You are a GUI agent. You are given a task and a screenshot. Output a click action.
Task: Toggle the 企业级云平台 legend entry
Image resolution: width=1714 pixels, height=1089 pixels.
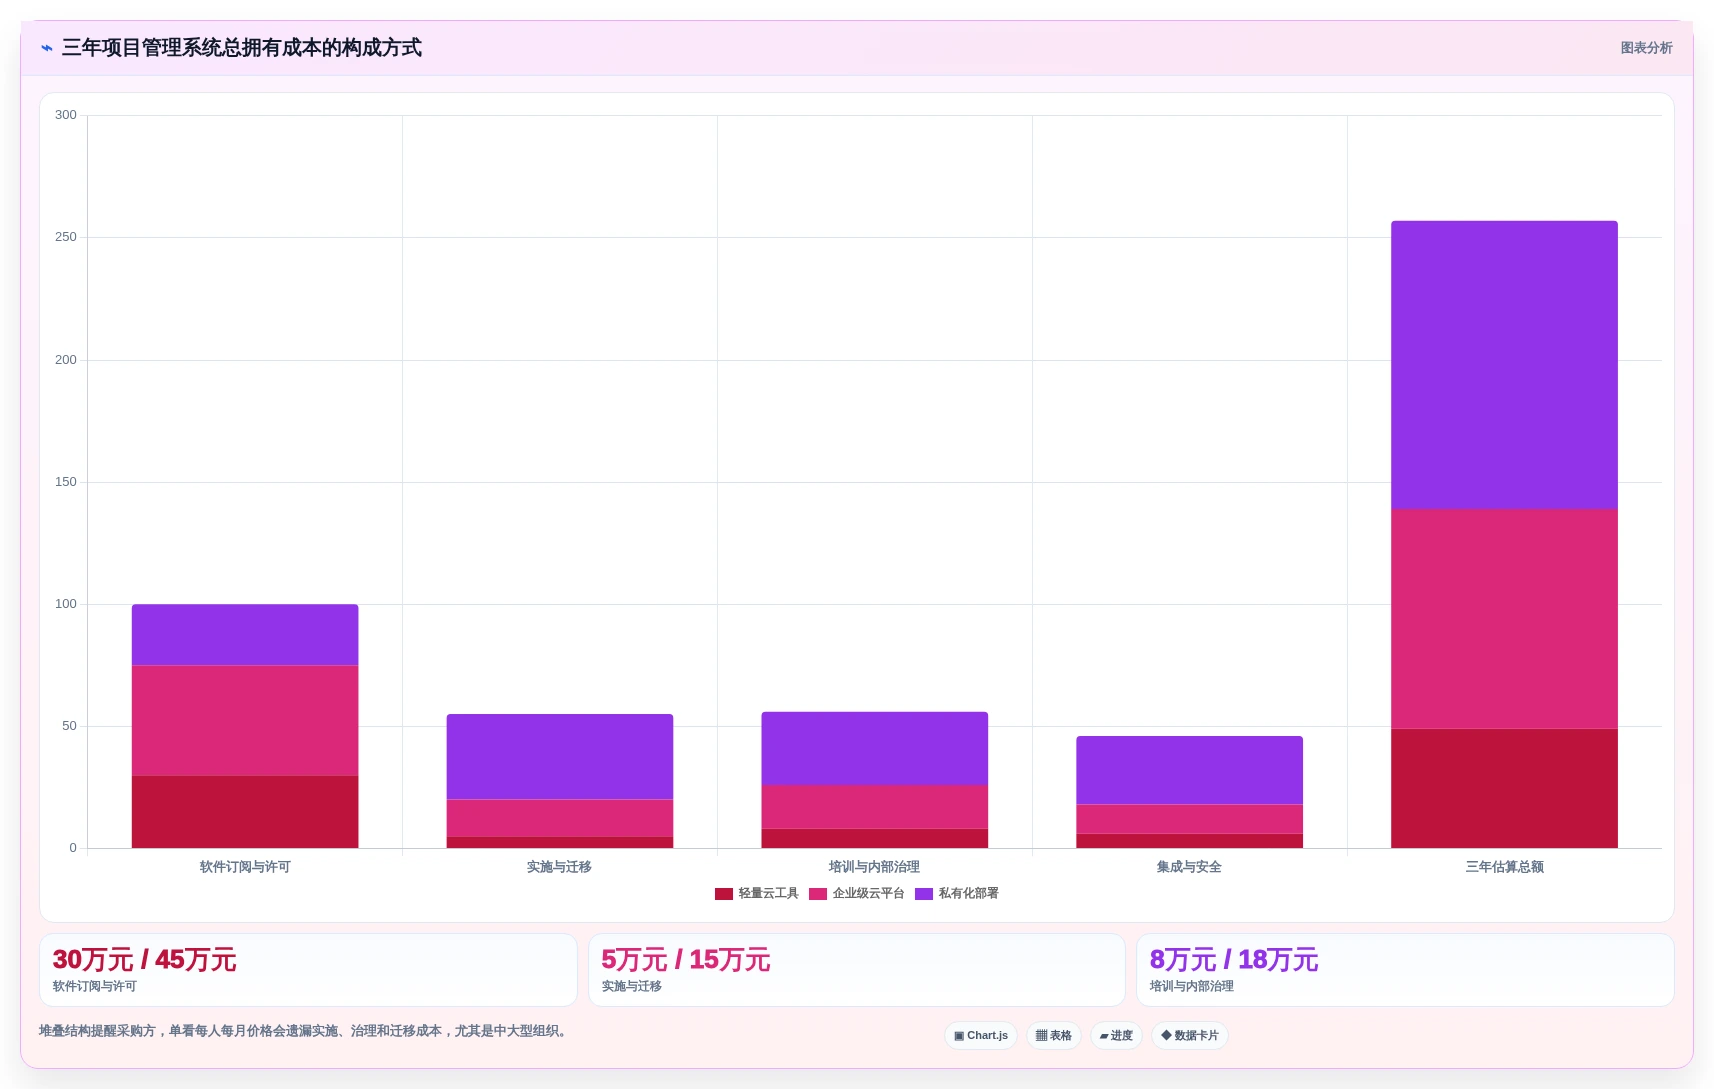856,894
